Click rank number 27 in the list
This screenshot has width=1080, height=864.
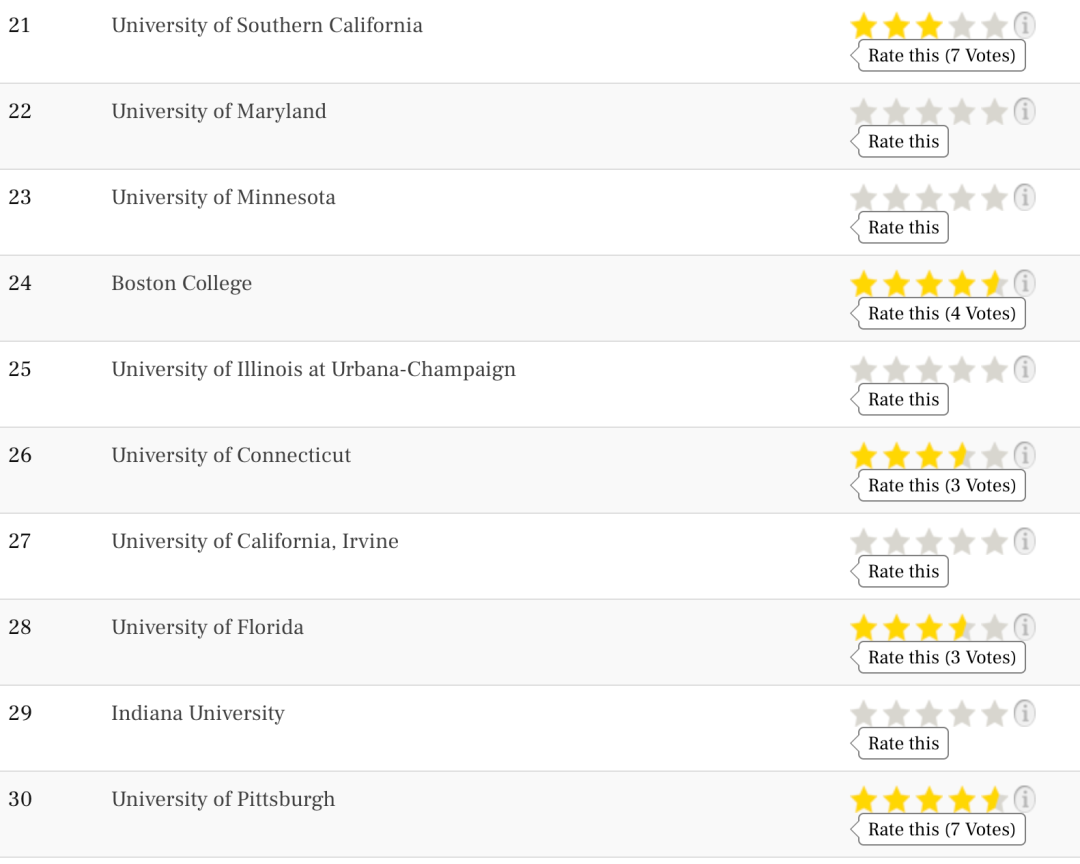click(x=20, y=541)
